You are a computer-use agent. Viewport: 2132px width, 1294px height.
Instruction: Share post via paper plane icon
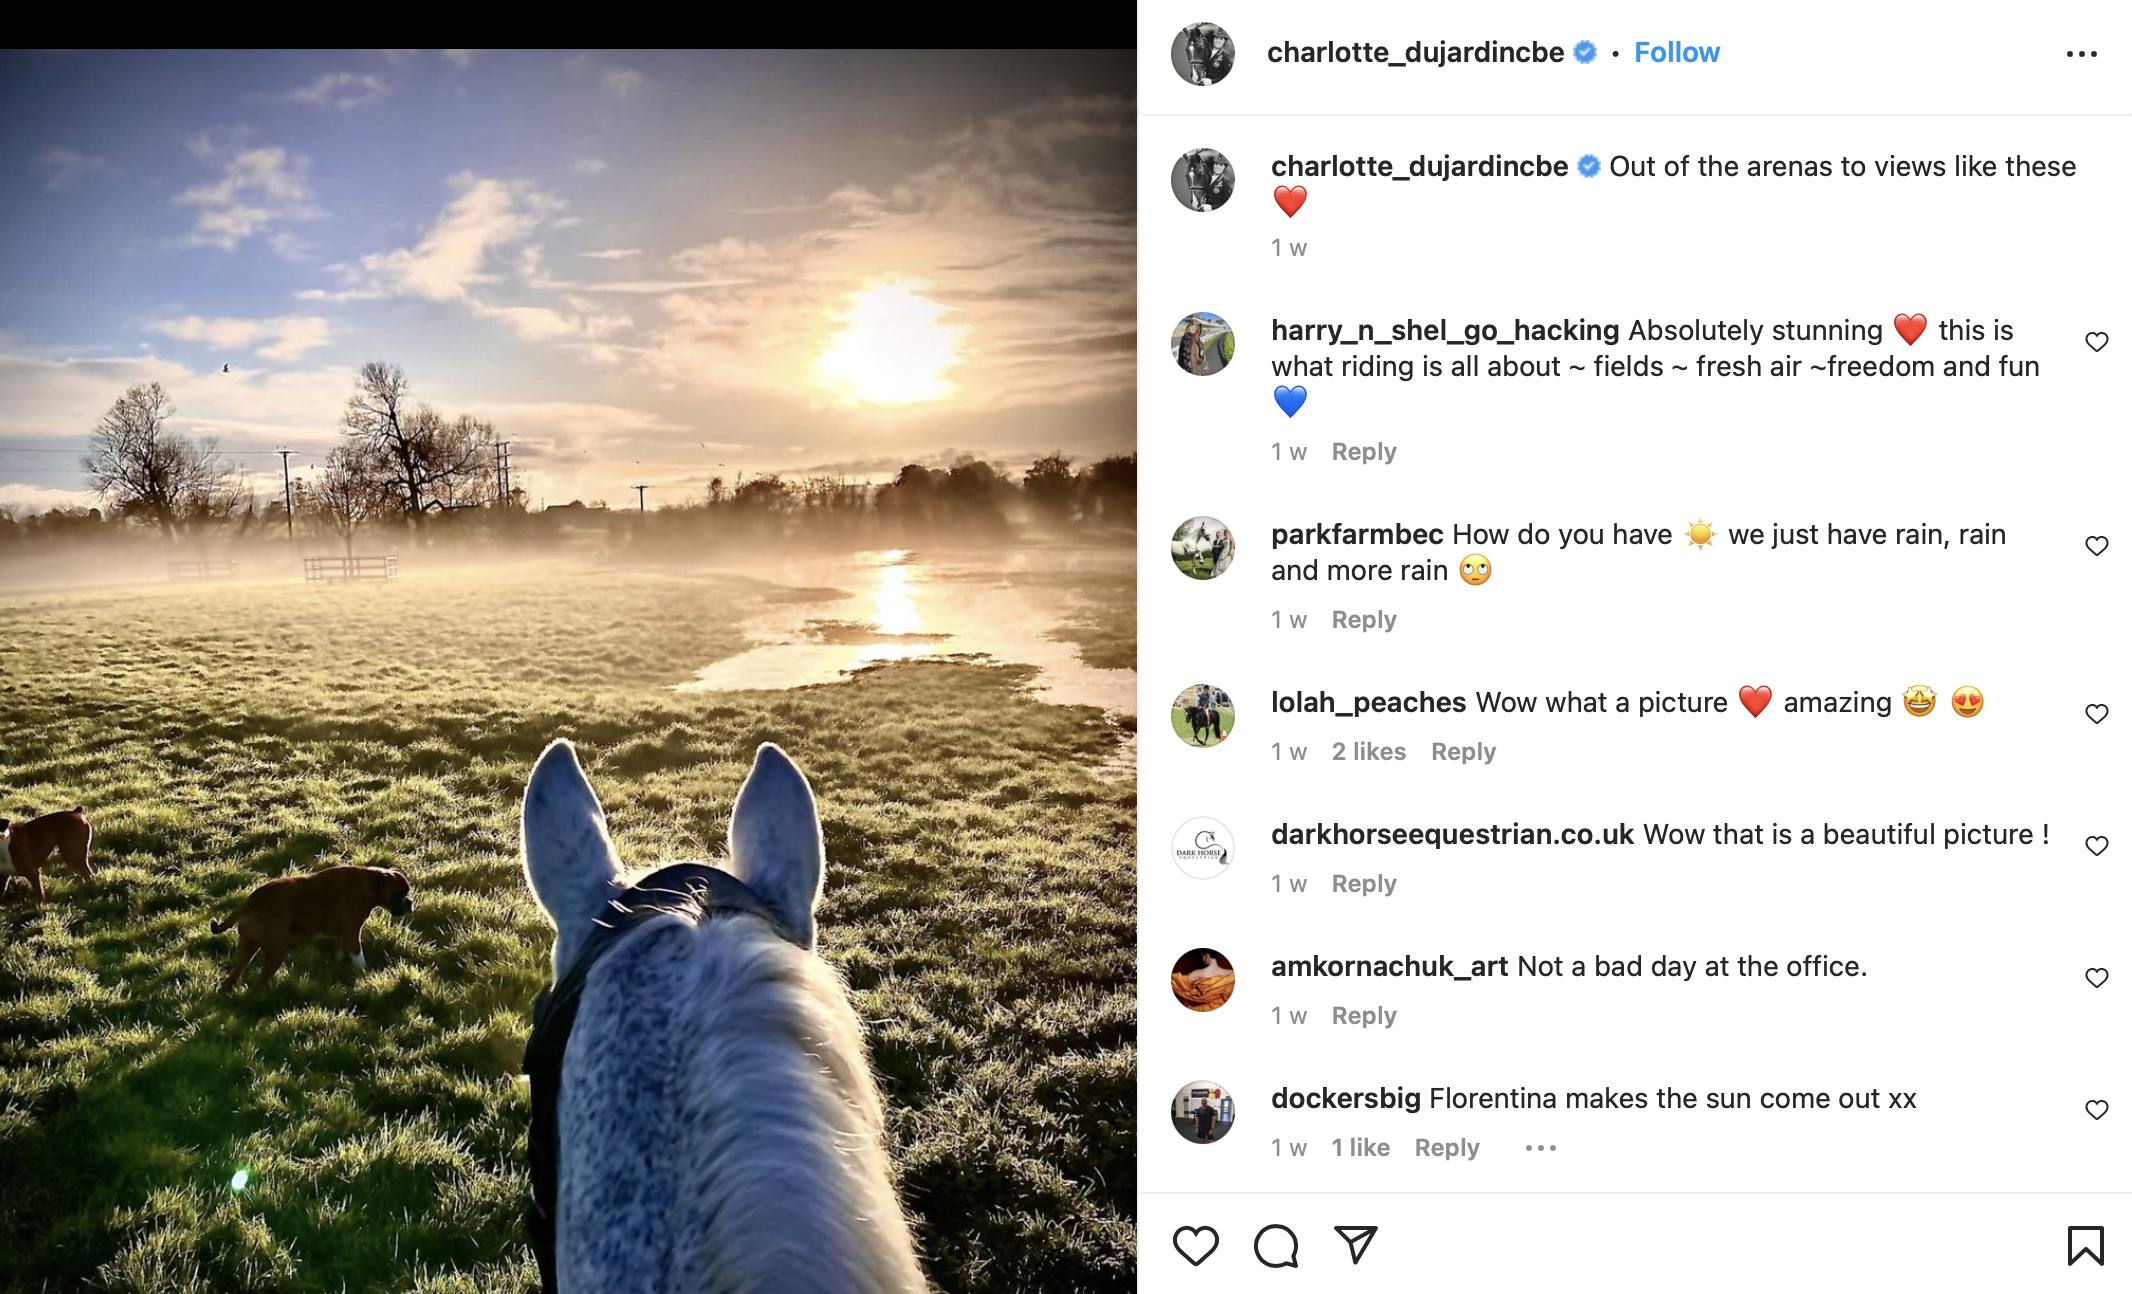click(1356, 1245)
